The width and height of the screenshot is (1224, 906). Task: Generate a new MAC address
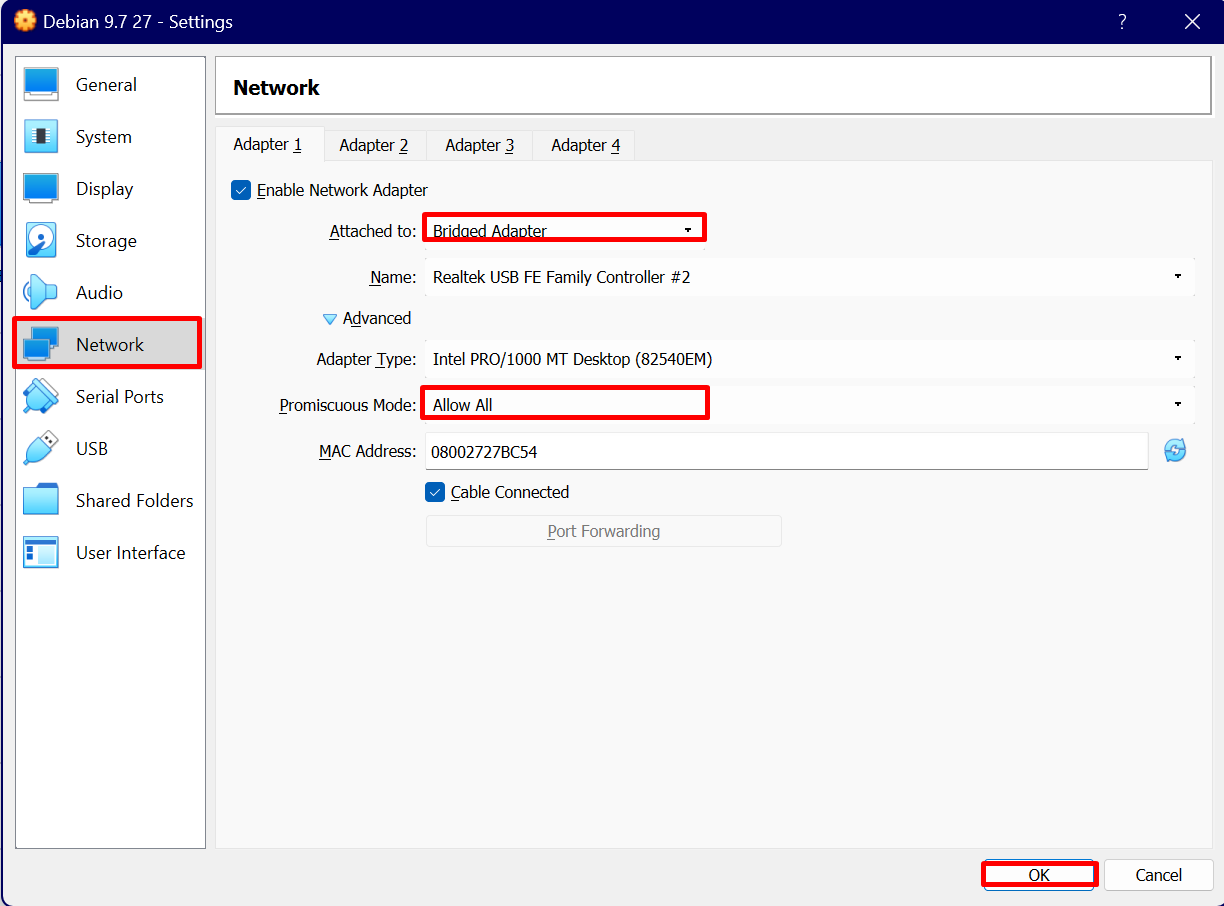[1175, 451]
